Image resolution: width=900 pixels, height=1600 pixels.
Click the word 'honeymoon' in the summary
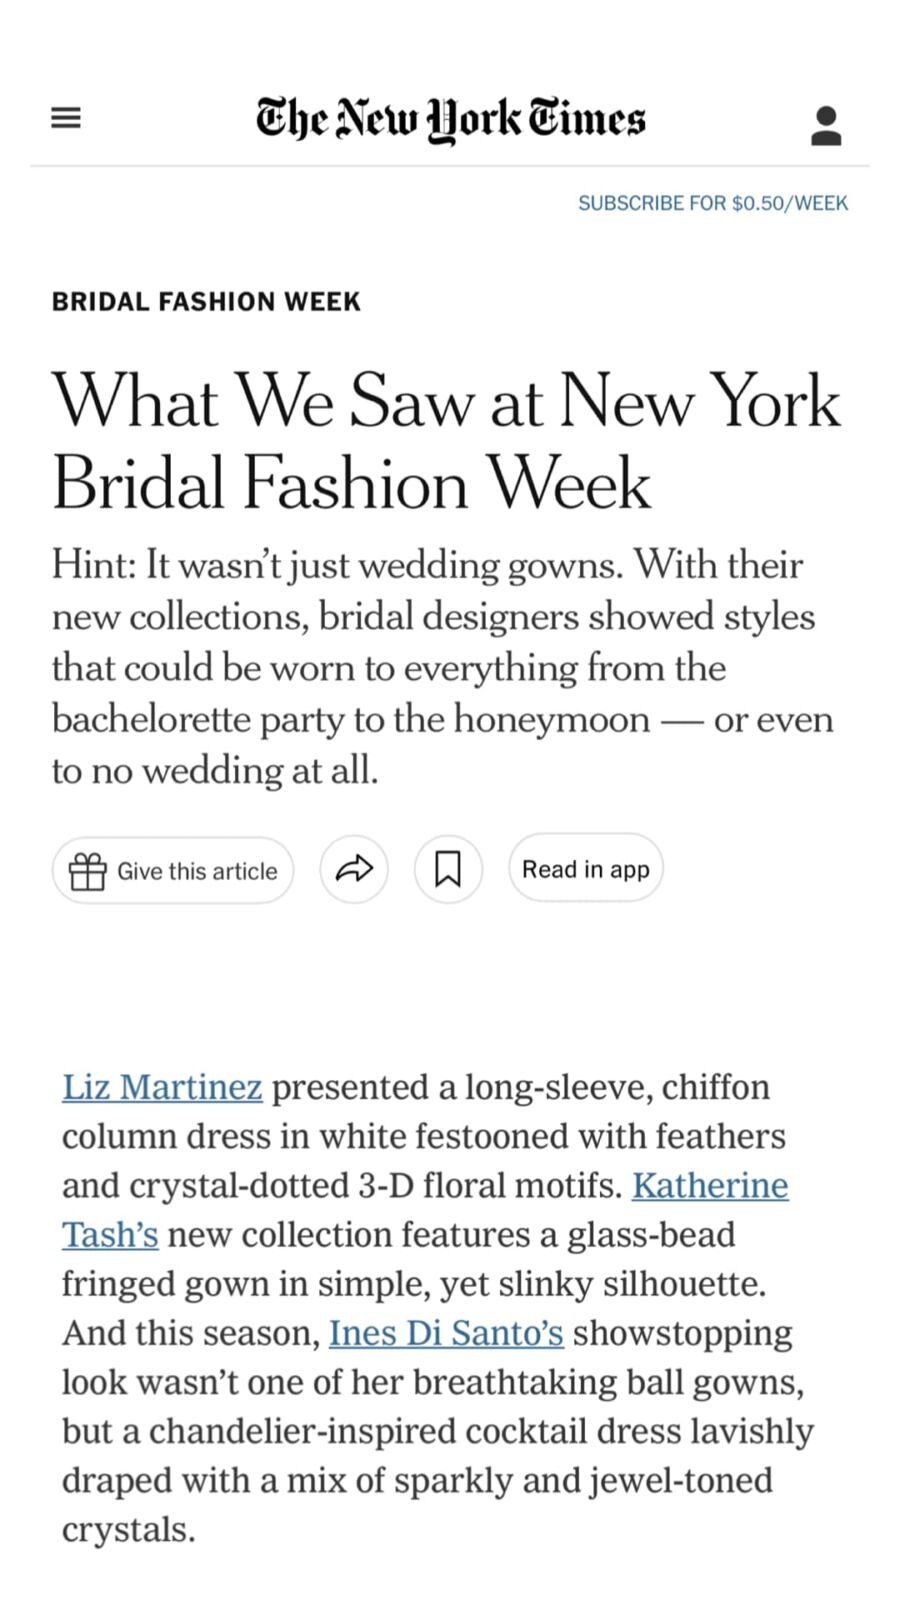coord(552,720)
